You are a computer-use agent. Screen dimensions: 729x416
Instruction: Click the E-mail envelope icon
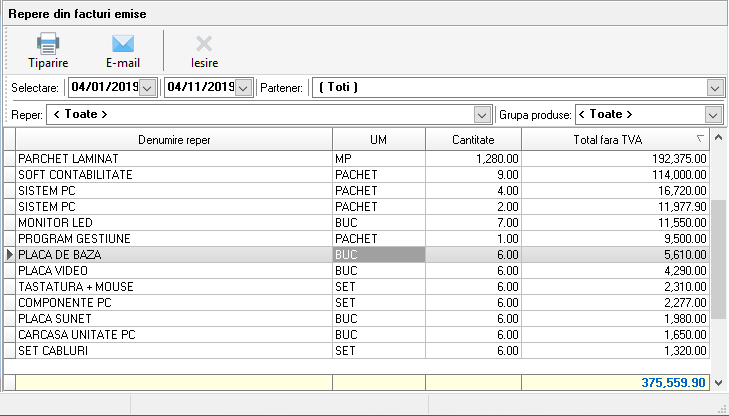123,43
